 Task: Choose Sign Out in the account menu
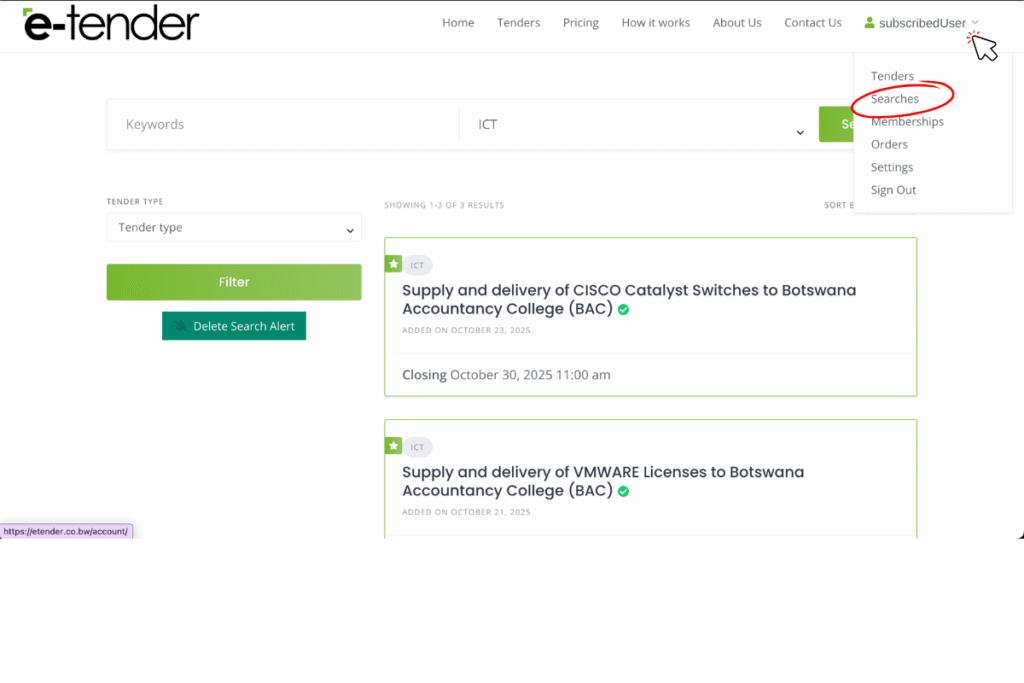(893, 190)
